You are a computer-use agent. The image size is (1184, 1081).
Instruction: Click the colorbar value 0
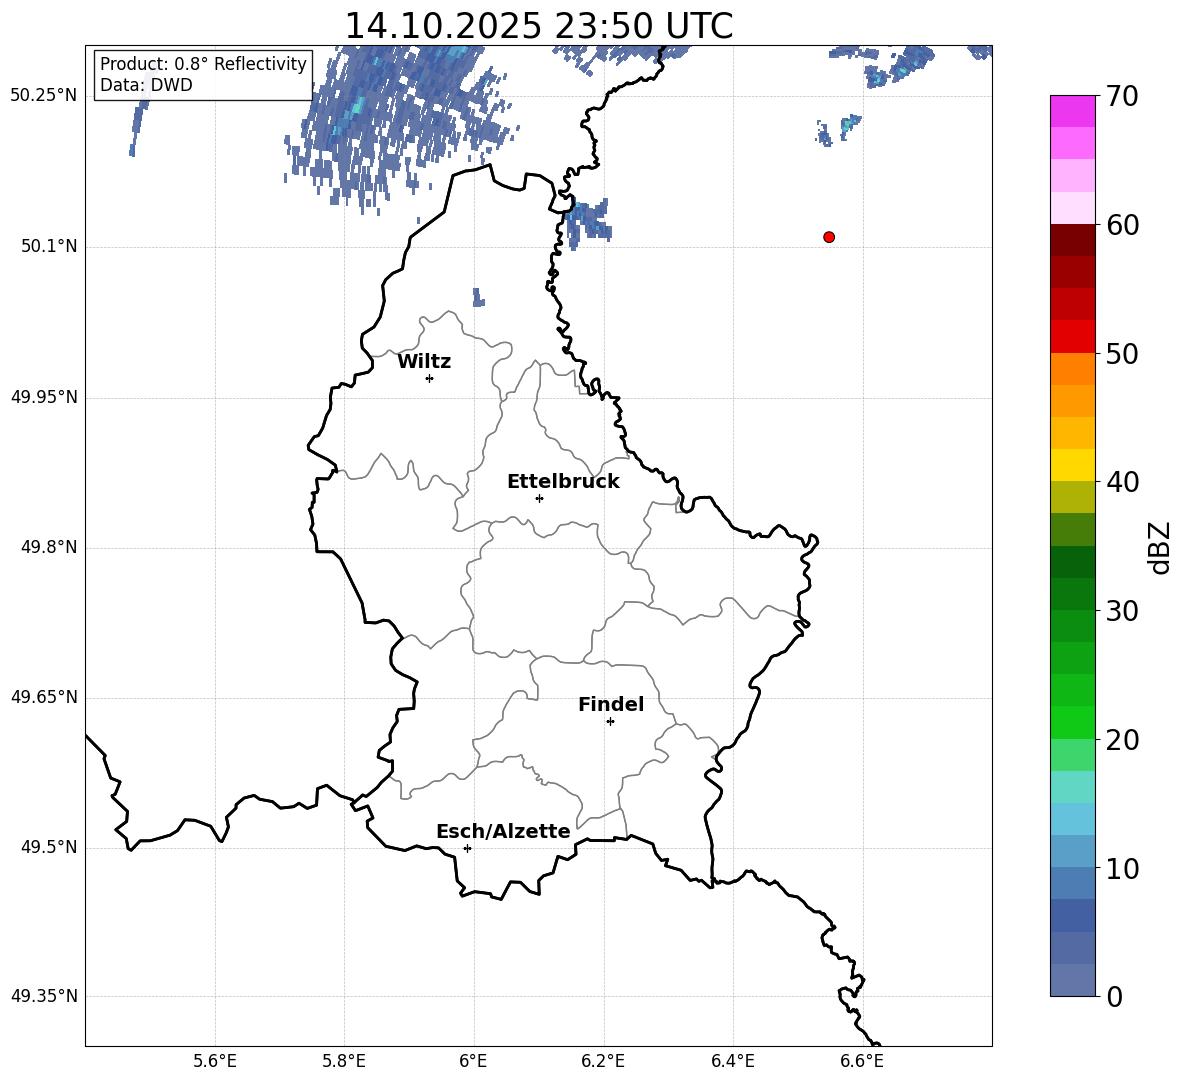click(x=1115, y=996)
